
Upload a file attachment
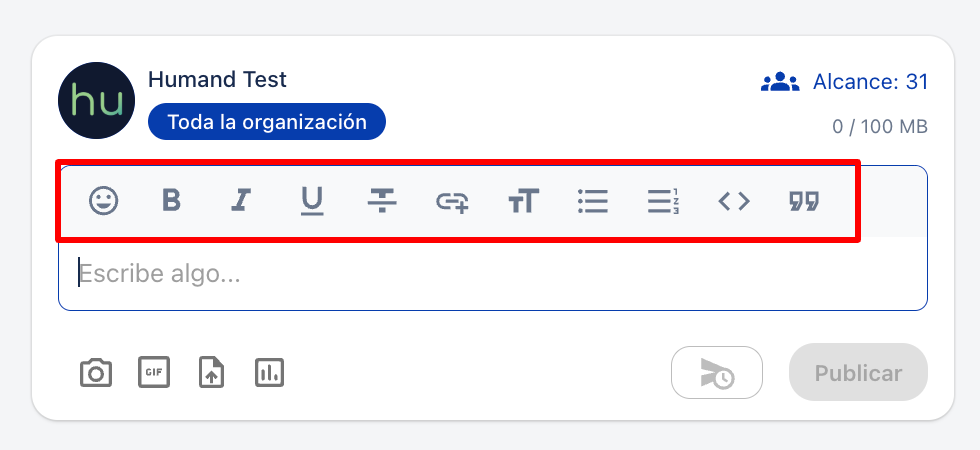point(212,372)
